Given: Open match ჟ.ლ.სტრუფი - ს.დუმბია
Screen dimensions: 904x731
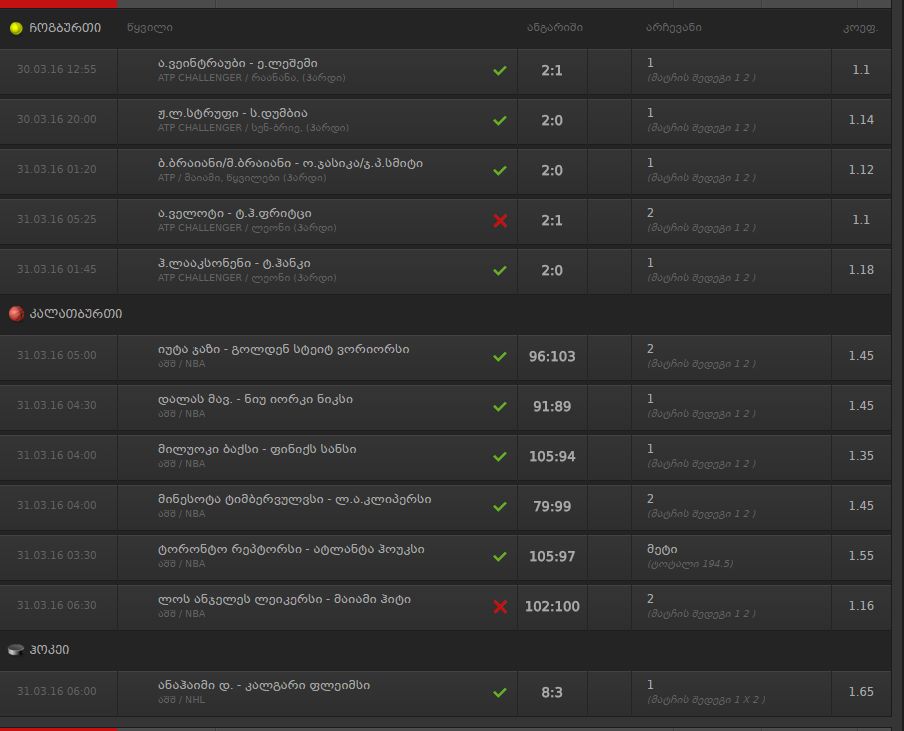Looking at the screenshot, I should [x=232, y=114].
